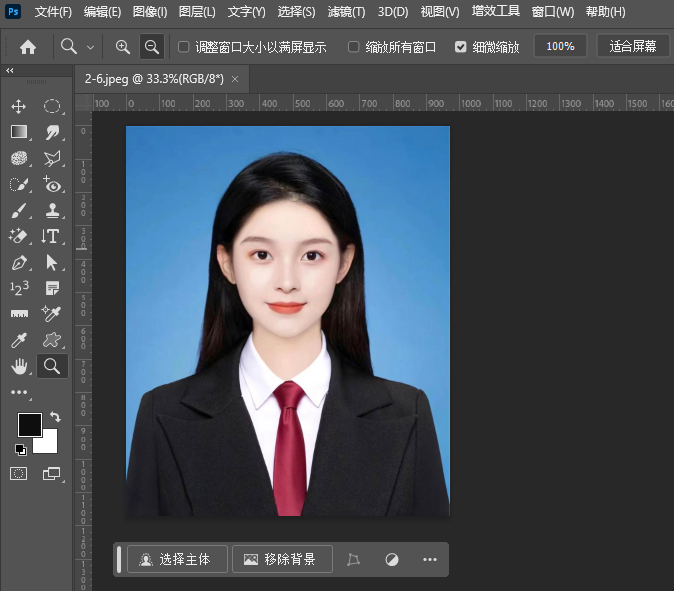Click the zoom in magnifier icon
674x591 pixels.
click(x=123, y=47)
